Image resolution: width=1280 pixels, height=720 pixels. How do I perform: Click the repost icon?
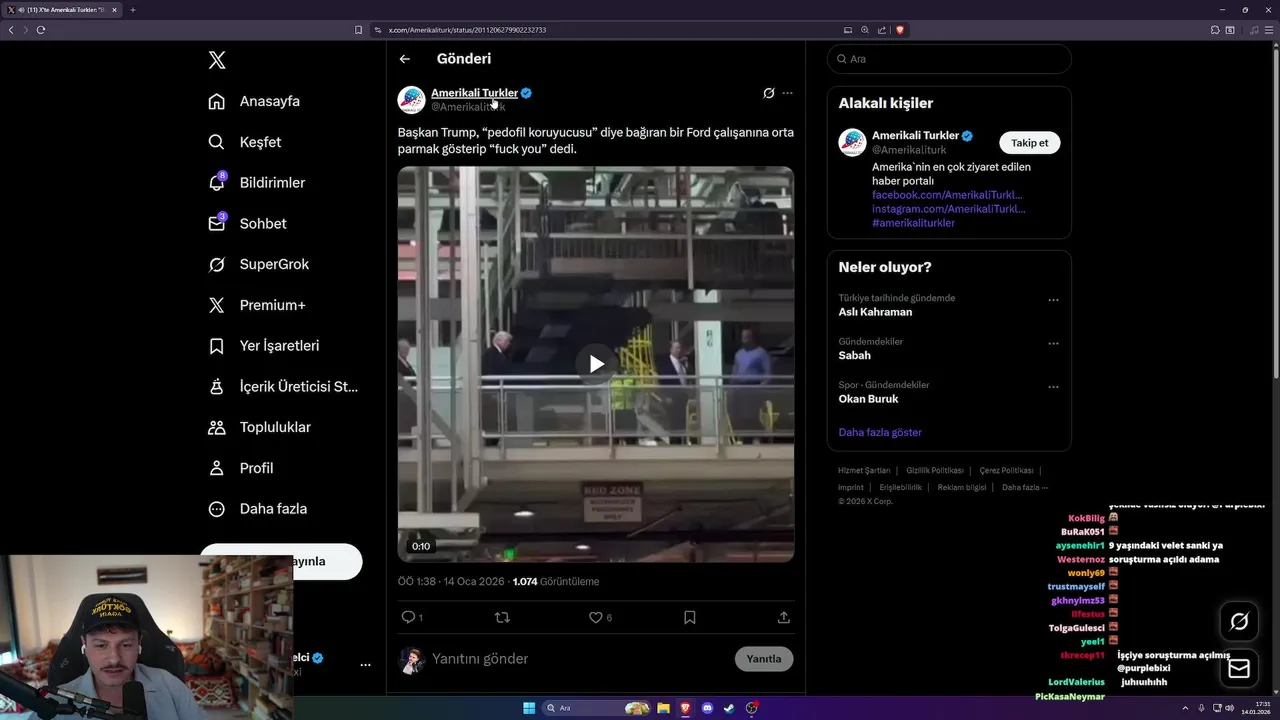click(502, 617)
